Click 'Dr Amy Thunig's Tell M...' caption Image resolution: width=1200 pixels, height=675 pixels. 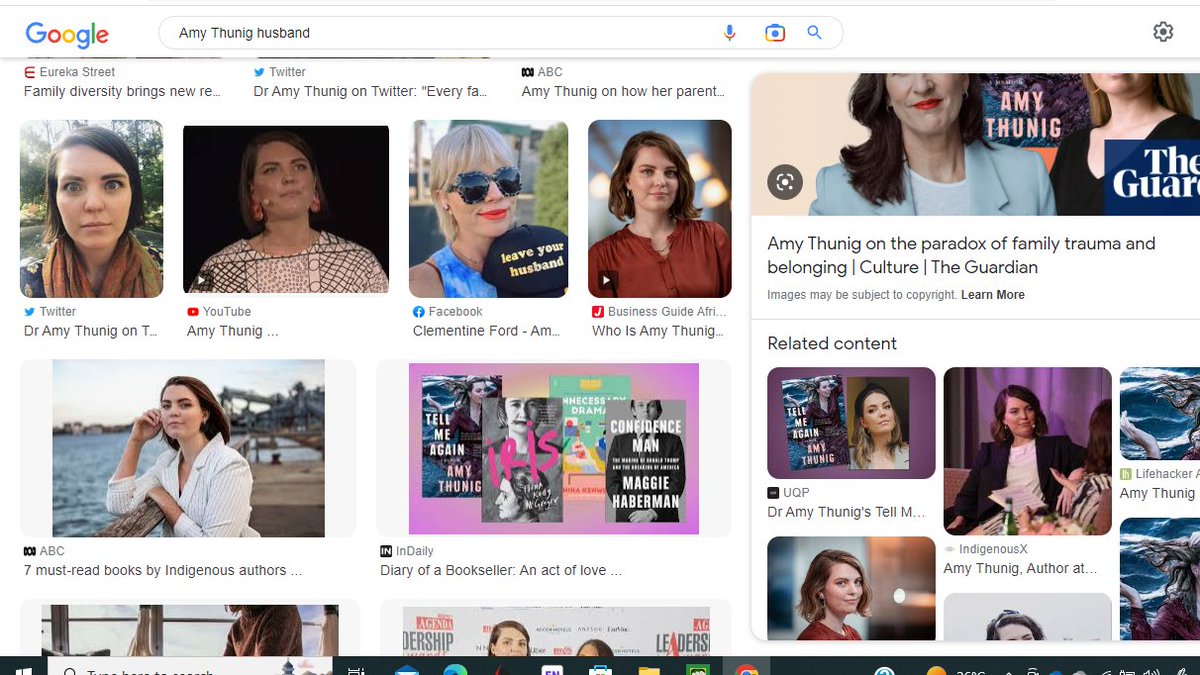tap(846, 512)
